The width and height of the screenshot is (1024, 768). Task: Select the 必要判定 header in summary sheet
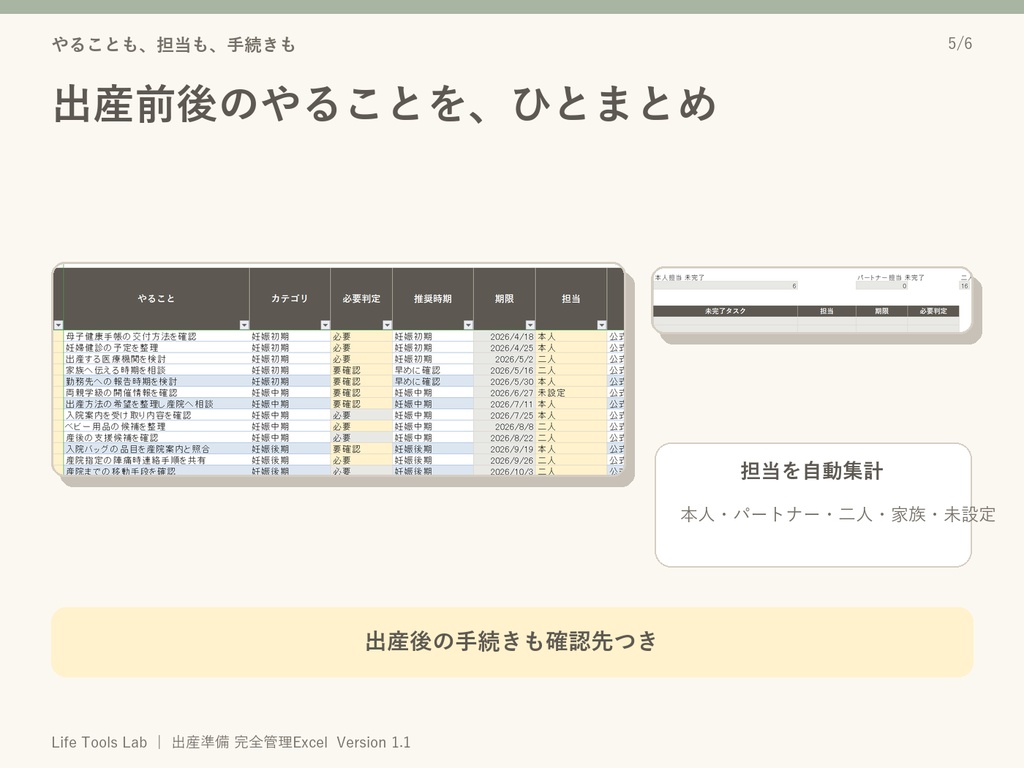coord(933,311)
